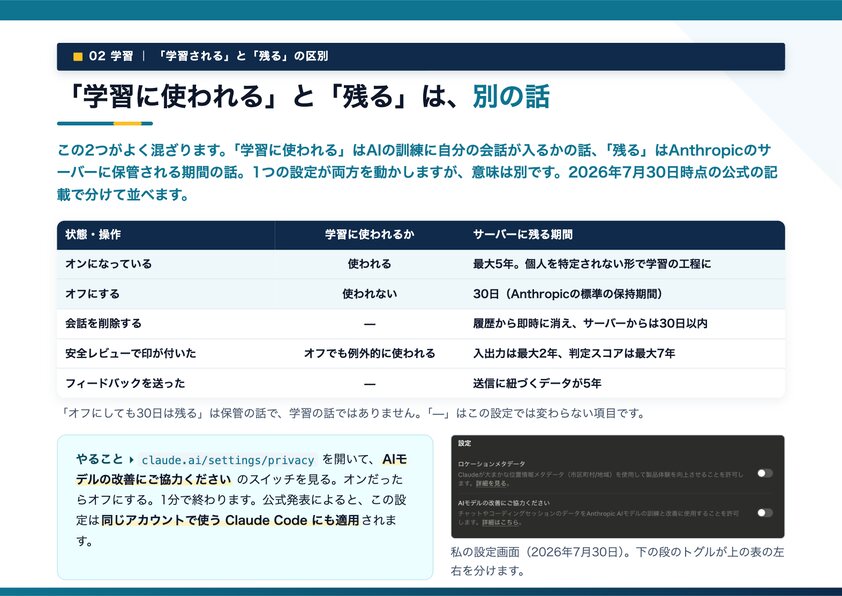Viewport: 842px width, 596px height.
Task: Click the オンになっている row label
Action: pos(108,264)
